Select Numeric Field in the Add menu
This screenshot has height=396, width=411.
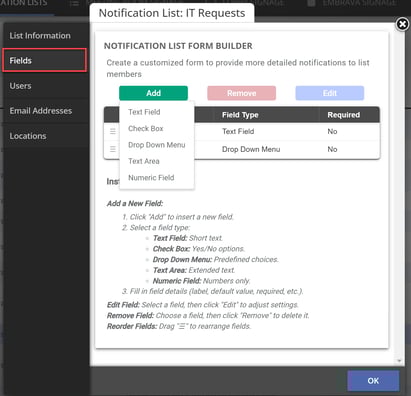(151, 177)
